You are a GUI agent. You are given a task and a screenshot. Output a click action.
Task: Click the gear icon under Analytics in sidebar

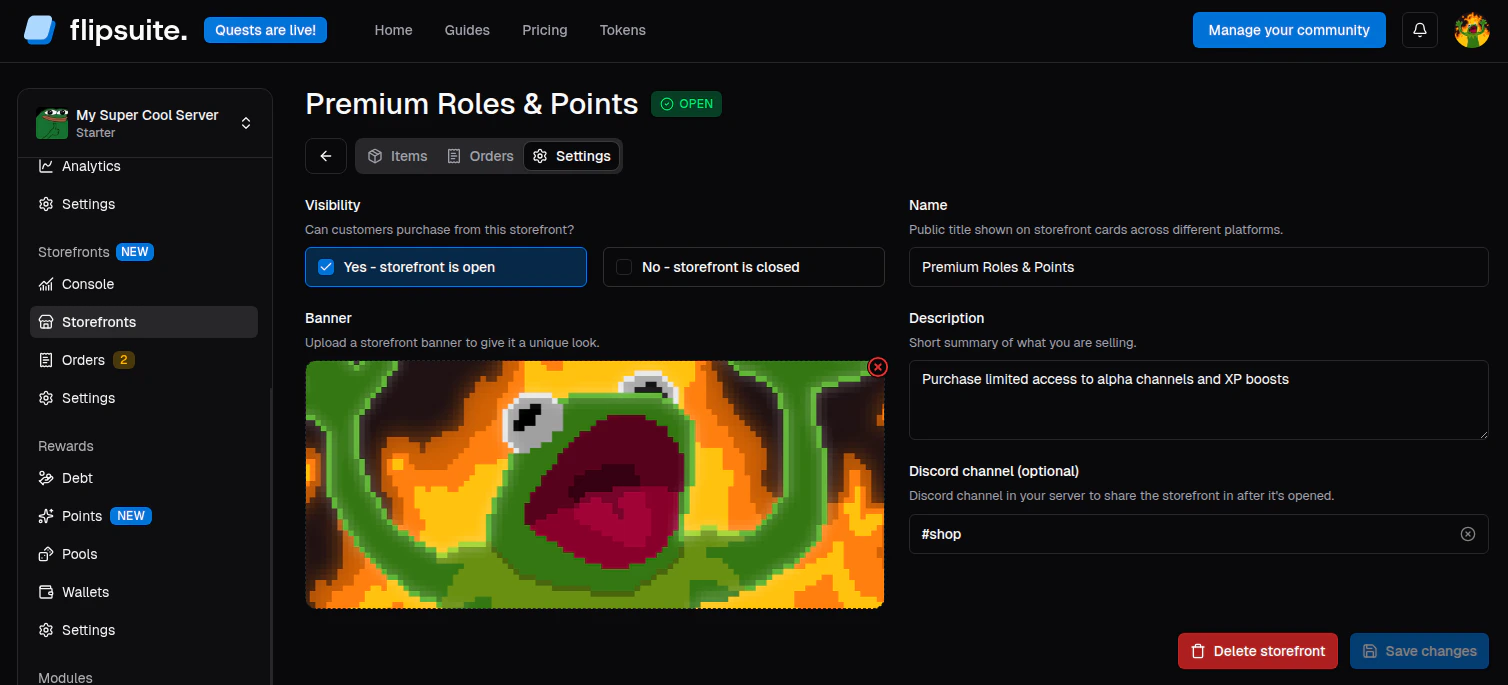click(45, 204)
